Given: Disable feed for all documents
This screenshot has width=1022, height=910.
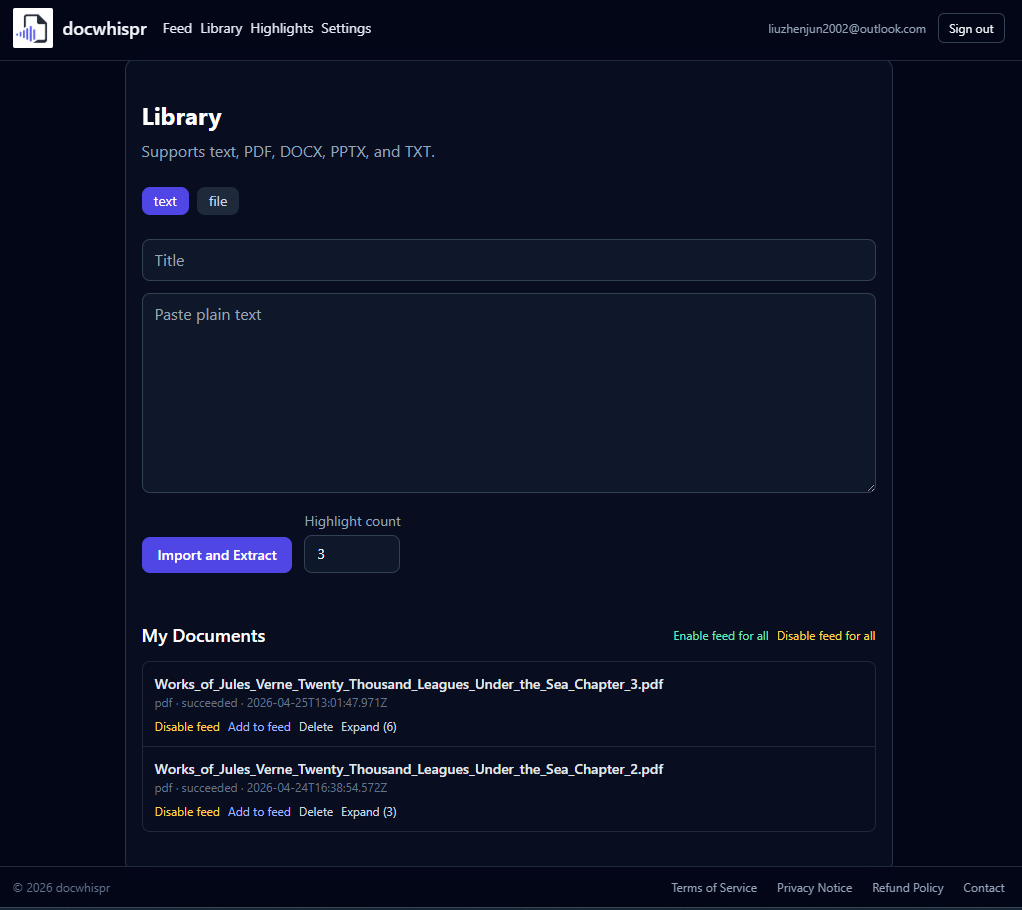Looking at the screenshot, I should coord(826,635).
